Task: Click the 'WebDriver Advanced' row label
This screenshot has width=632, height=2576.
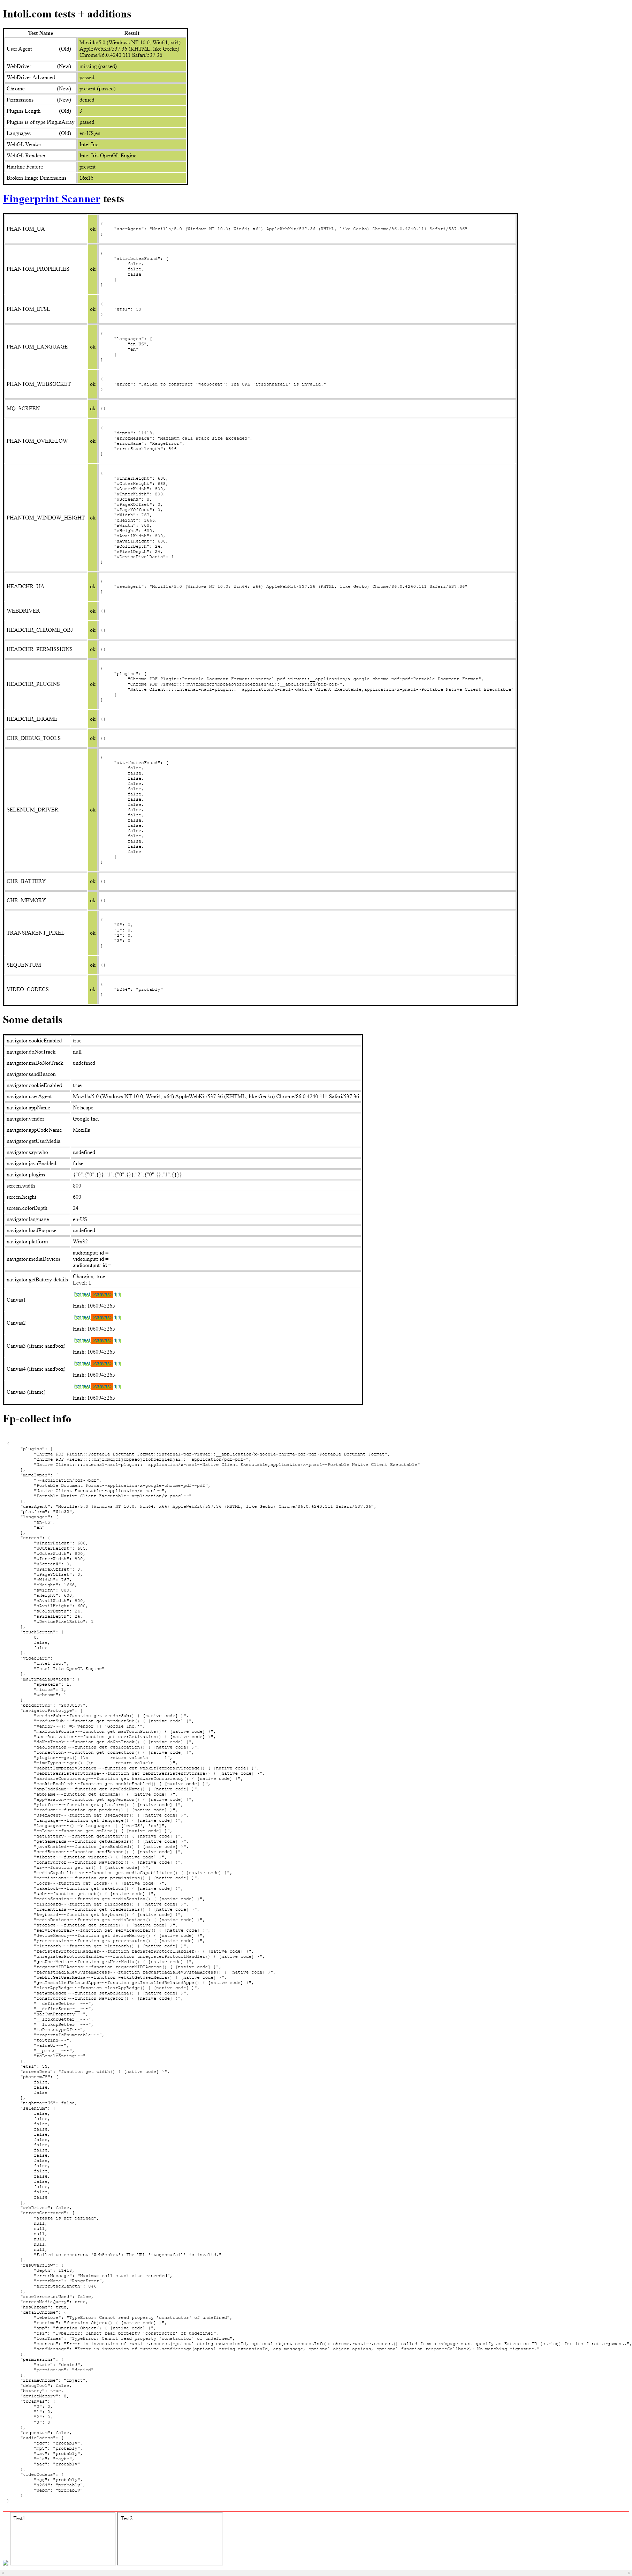Action: [31, 77]
